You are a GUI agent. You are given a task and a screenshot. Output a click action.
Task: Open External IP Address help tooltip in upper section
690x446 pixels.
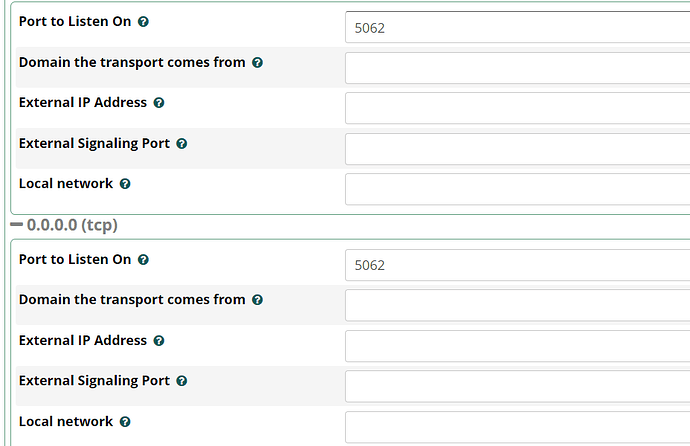point(159,103)
